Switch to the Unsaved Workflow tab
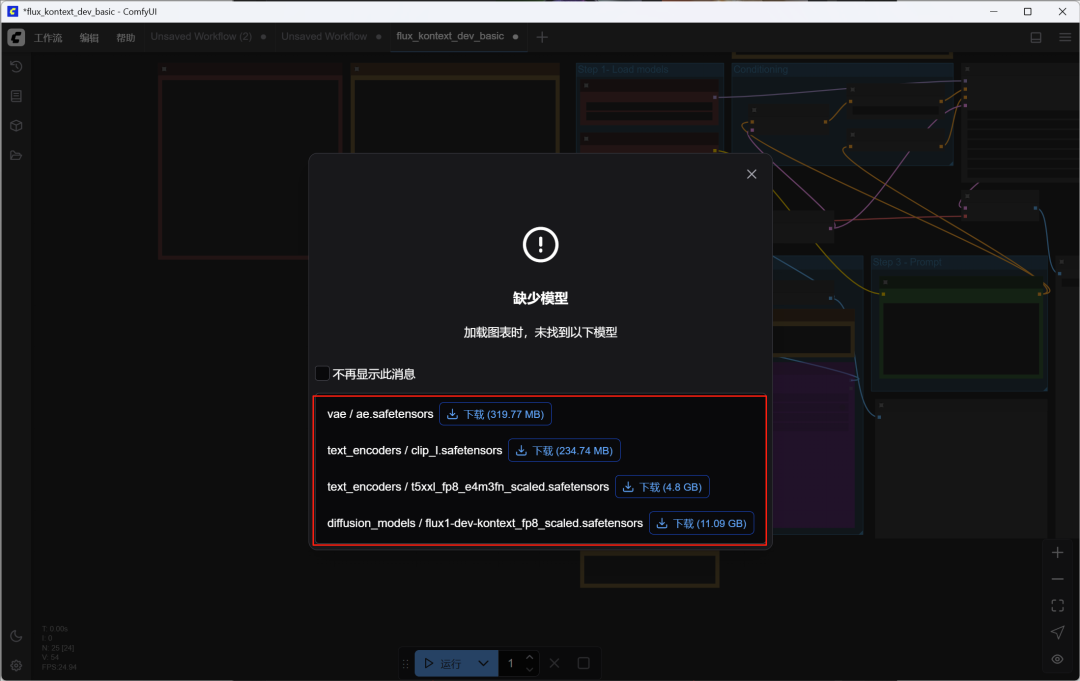Screen dimensions: 1080x681 click(x=324, y=36)
